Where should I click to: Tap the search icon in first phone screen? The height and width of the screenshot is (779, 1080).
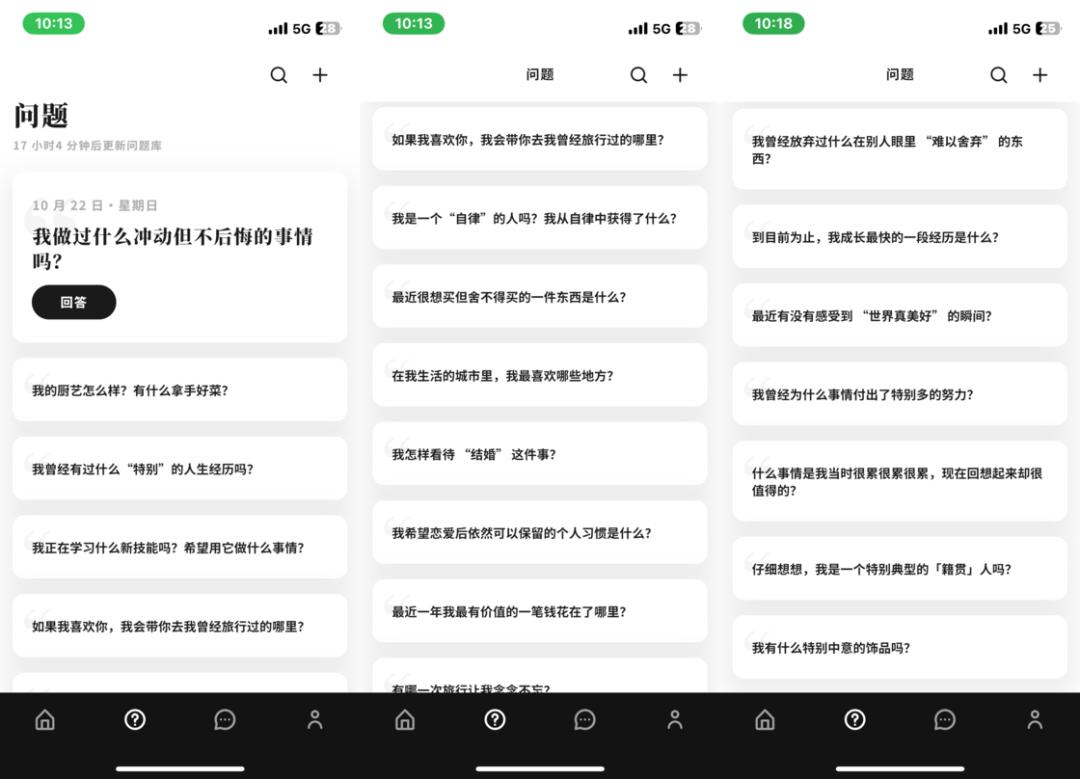[x=279, y=75]
